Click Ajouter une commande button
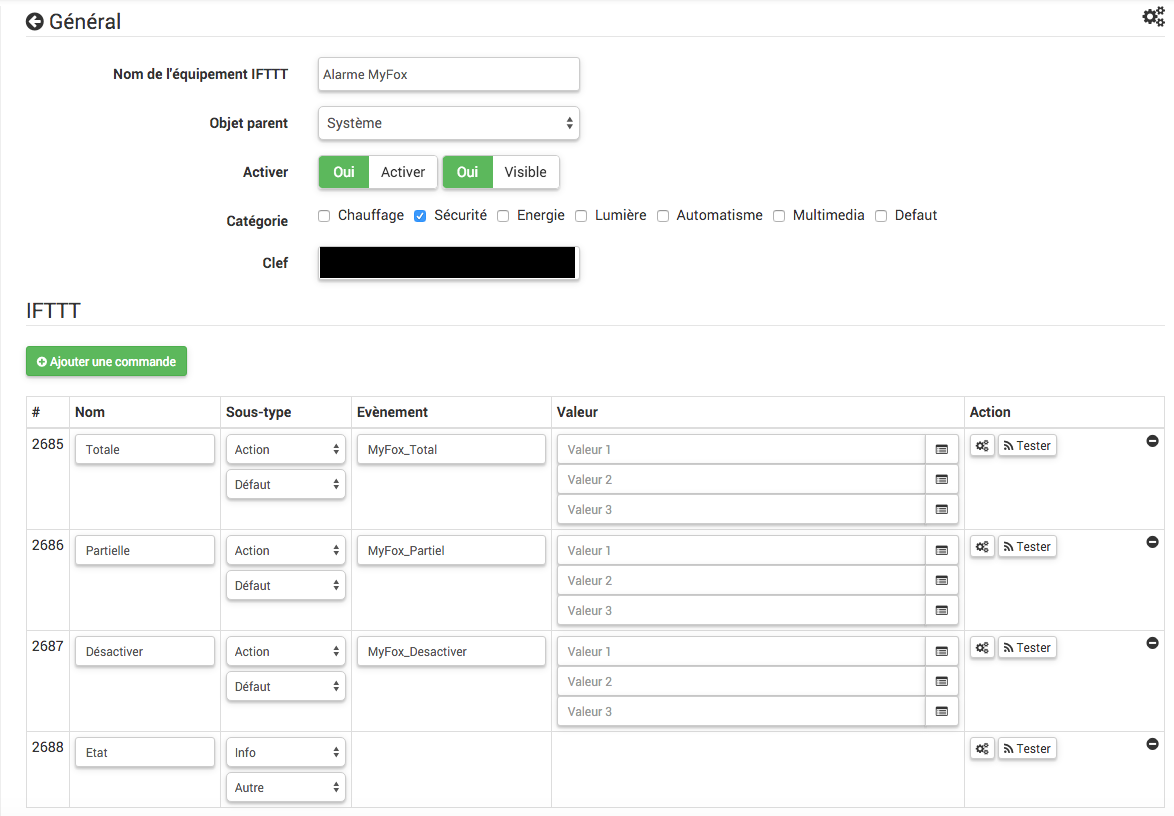 click(x=106, y=362)
